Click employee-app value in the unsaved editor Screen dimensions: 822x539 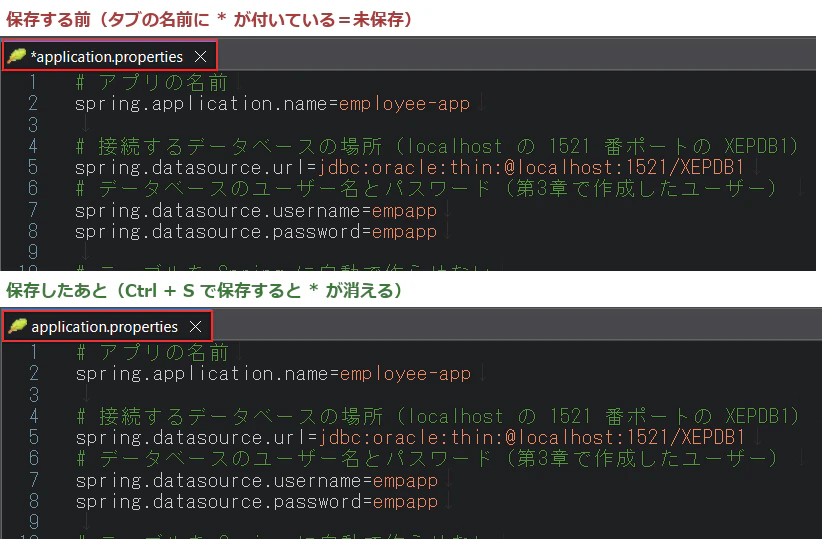click(x=404, y=104)
